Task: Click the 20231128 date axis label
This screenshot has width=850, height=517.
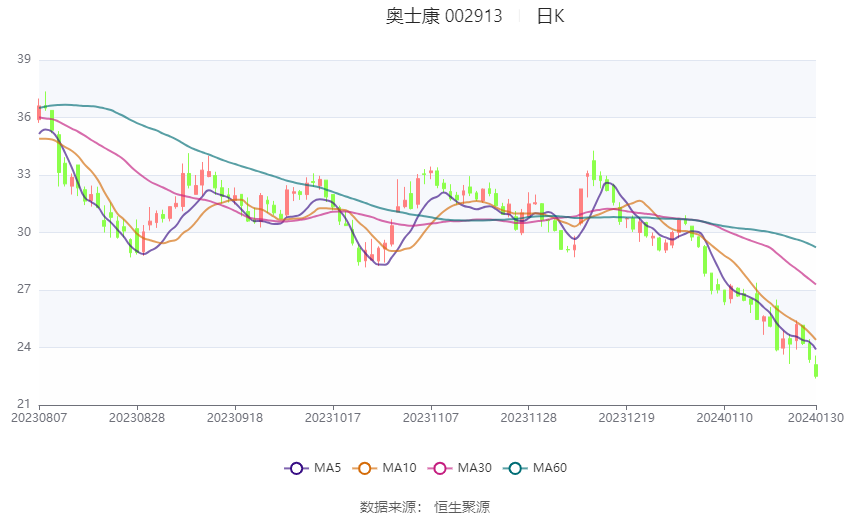Action: (x=529, y=418)
